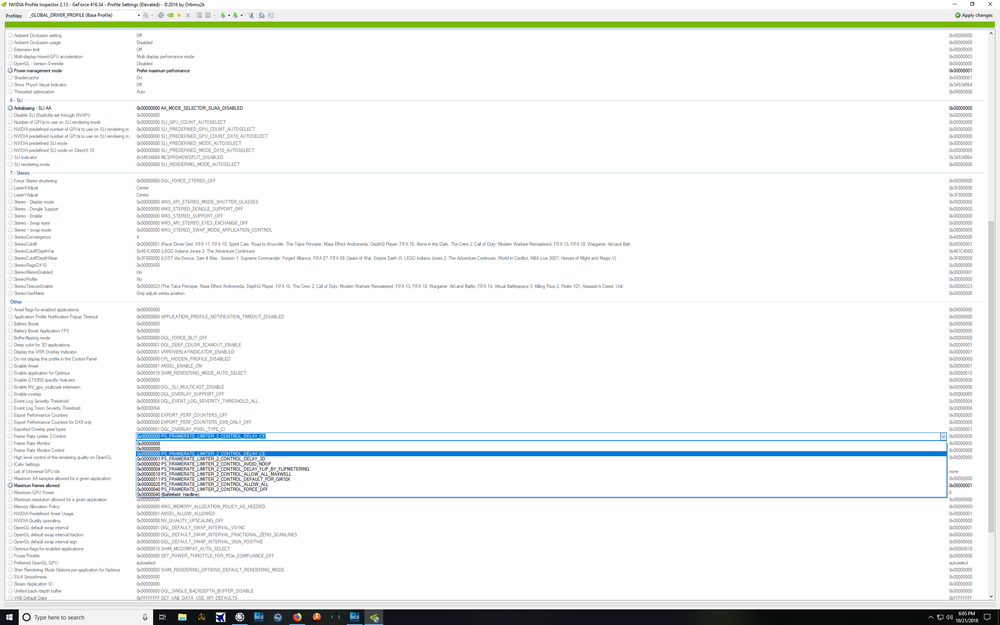Click the X delete-profile toolbar icon
The image size is (1000, 625).
tap(188, 15)
